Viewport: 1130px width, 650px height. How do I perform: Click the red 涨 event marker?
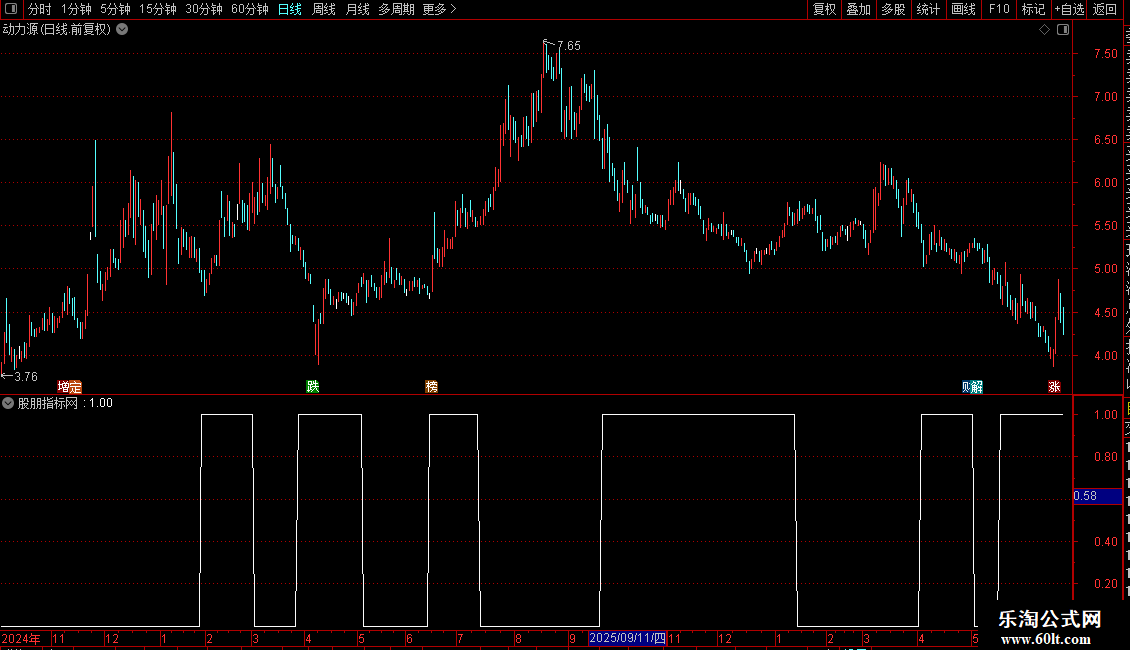point(1054,387)
